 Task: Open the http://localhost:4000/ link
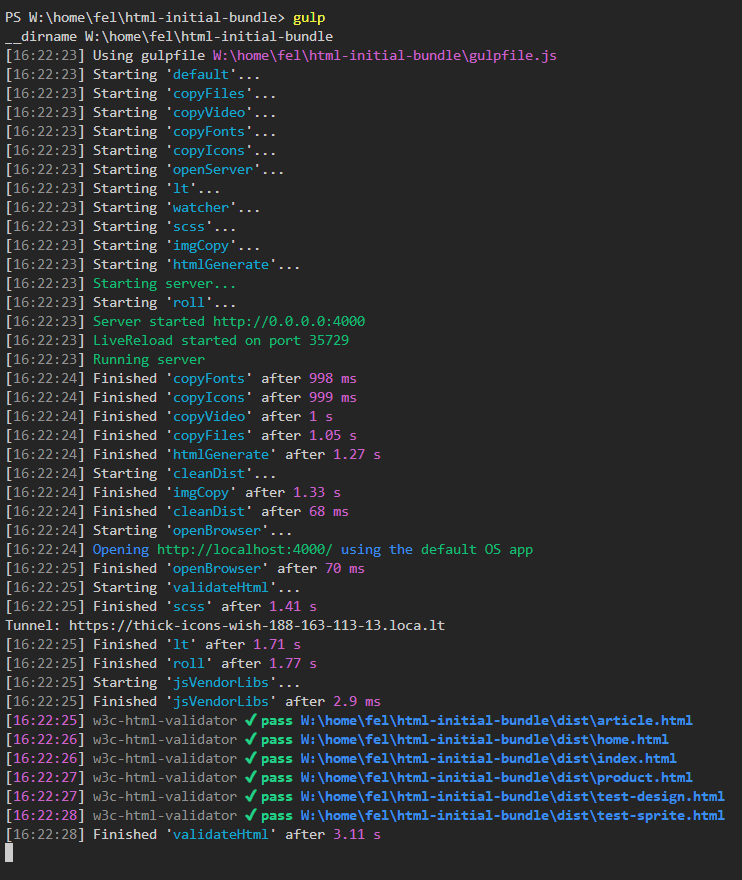244,549
